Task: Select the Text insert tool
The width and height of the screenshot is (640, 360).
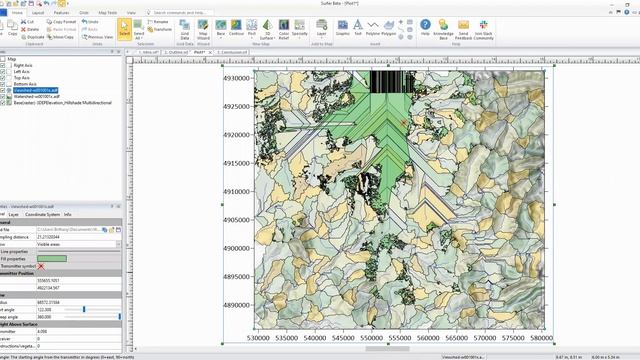Action: point(358,28)
